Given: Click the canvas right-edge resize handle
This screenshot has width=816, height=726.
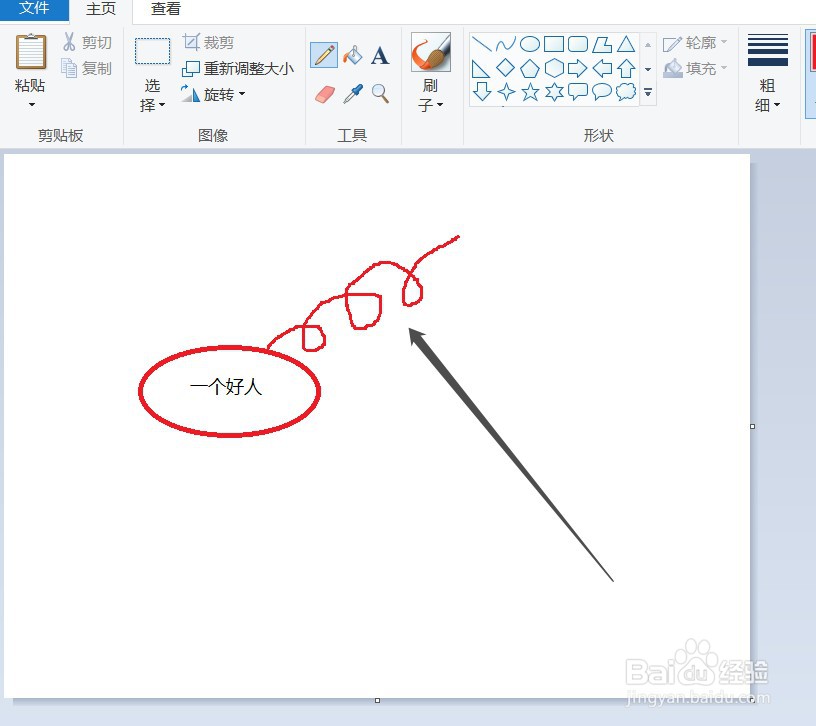Looking at the screenshot, I should click(753, 426).
